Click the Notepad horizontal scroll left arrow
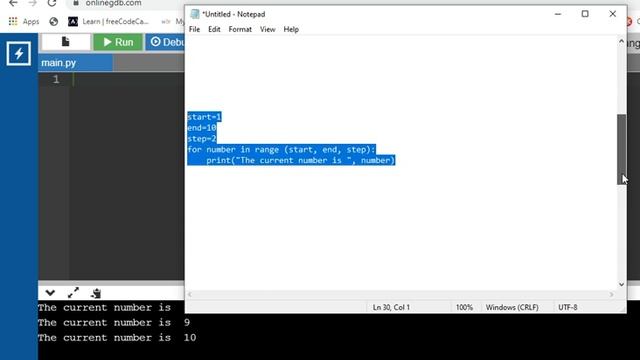Viewport: 640px width, 360px height. coord(189,294)
